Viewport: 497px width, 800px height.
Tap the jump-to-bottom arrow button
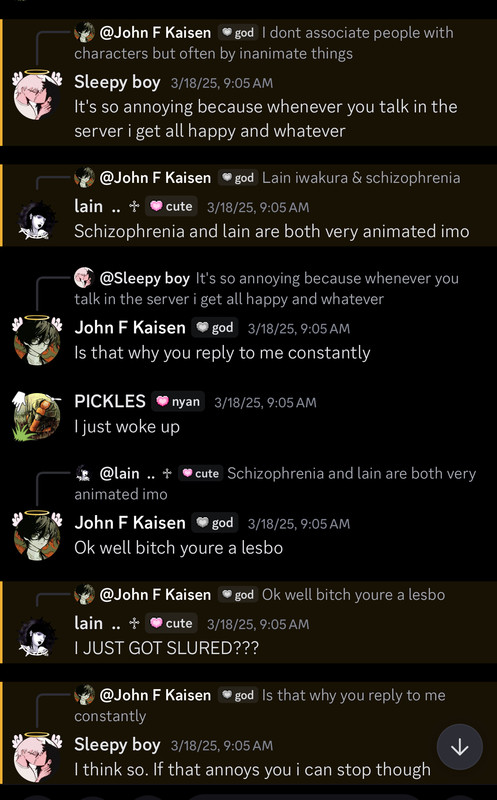(459, 747)
